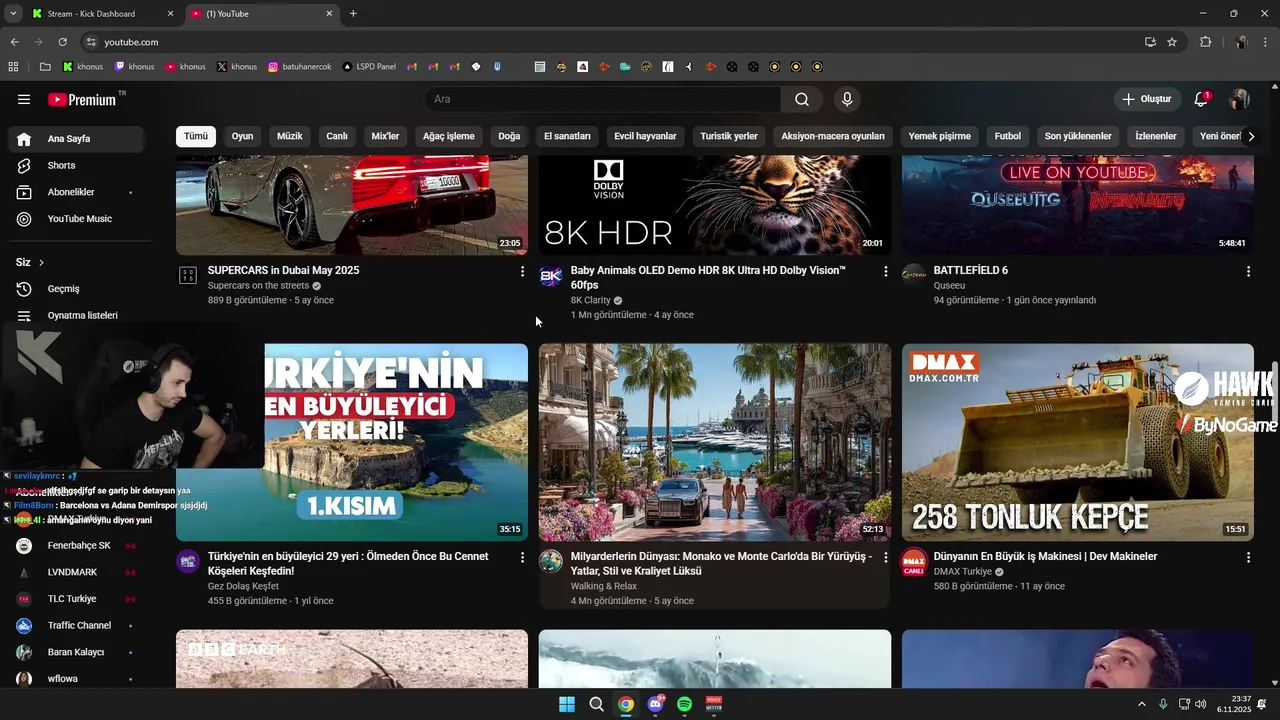Open a new Chrome tab
Viewport: 1280px width, 720px height.
(353, 14)
